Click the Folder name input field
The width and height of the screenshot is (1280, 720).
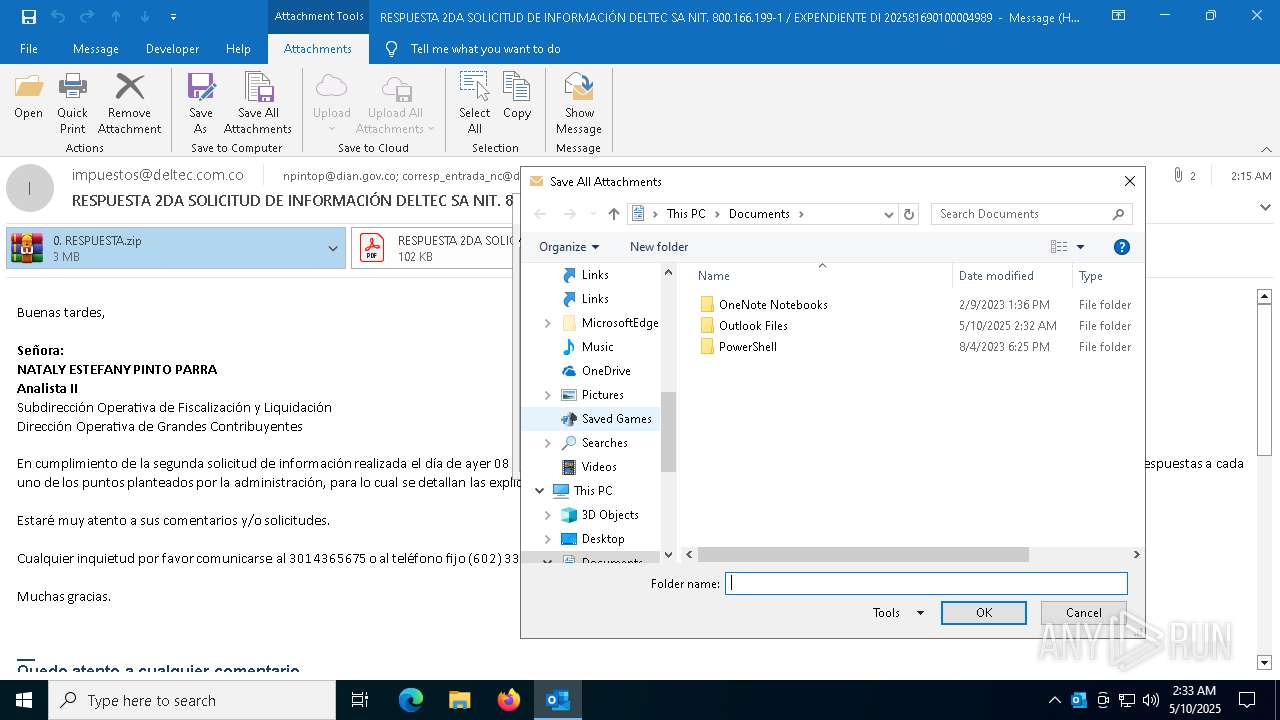tap(926, 584)
